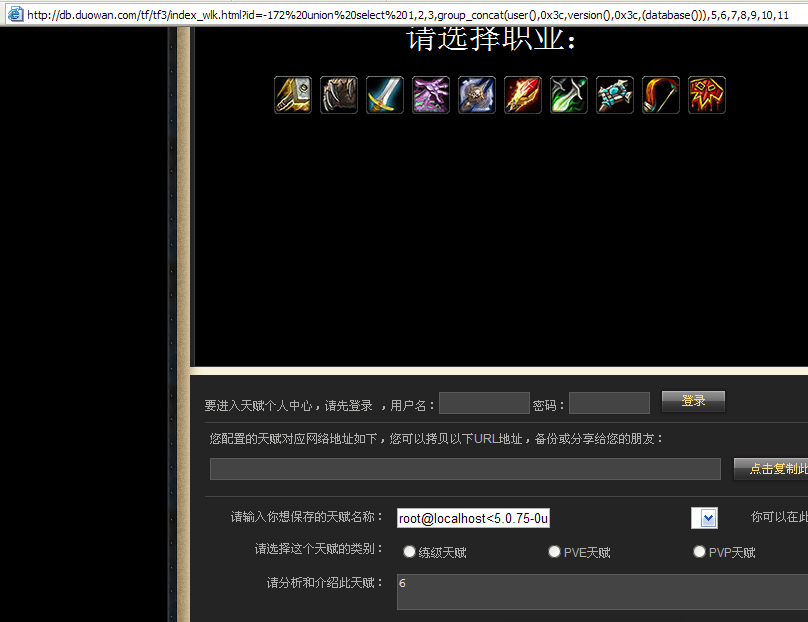Select the Druid class green claw icon
This screenshot has height=622, width=808.
(569, 95)
